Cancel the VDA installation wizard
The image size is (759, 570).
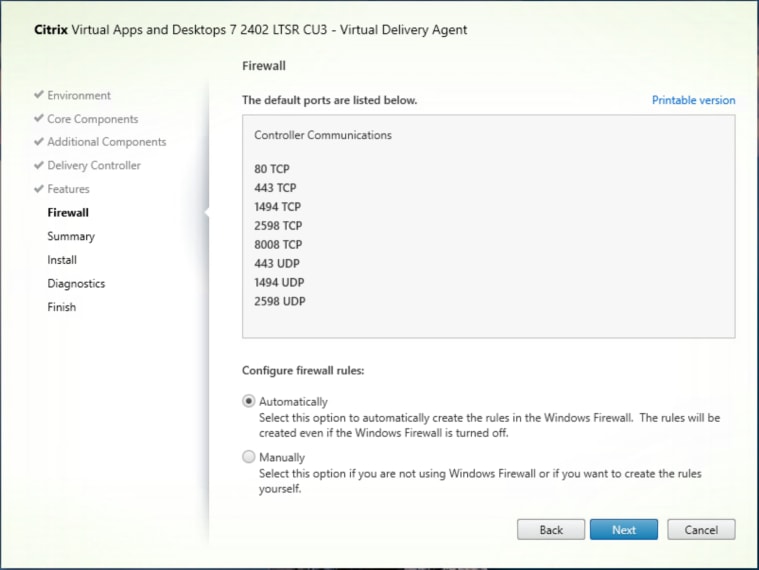(701, 530)
